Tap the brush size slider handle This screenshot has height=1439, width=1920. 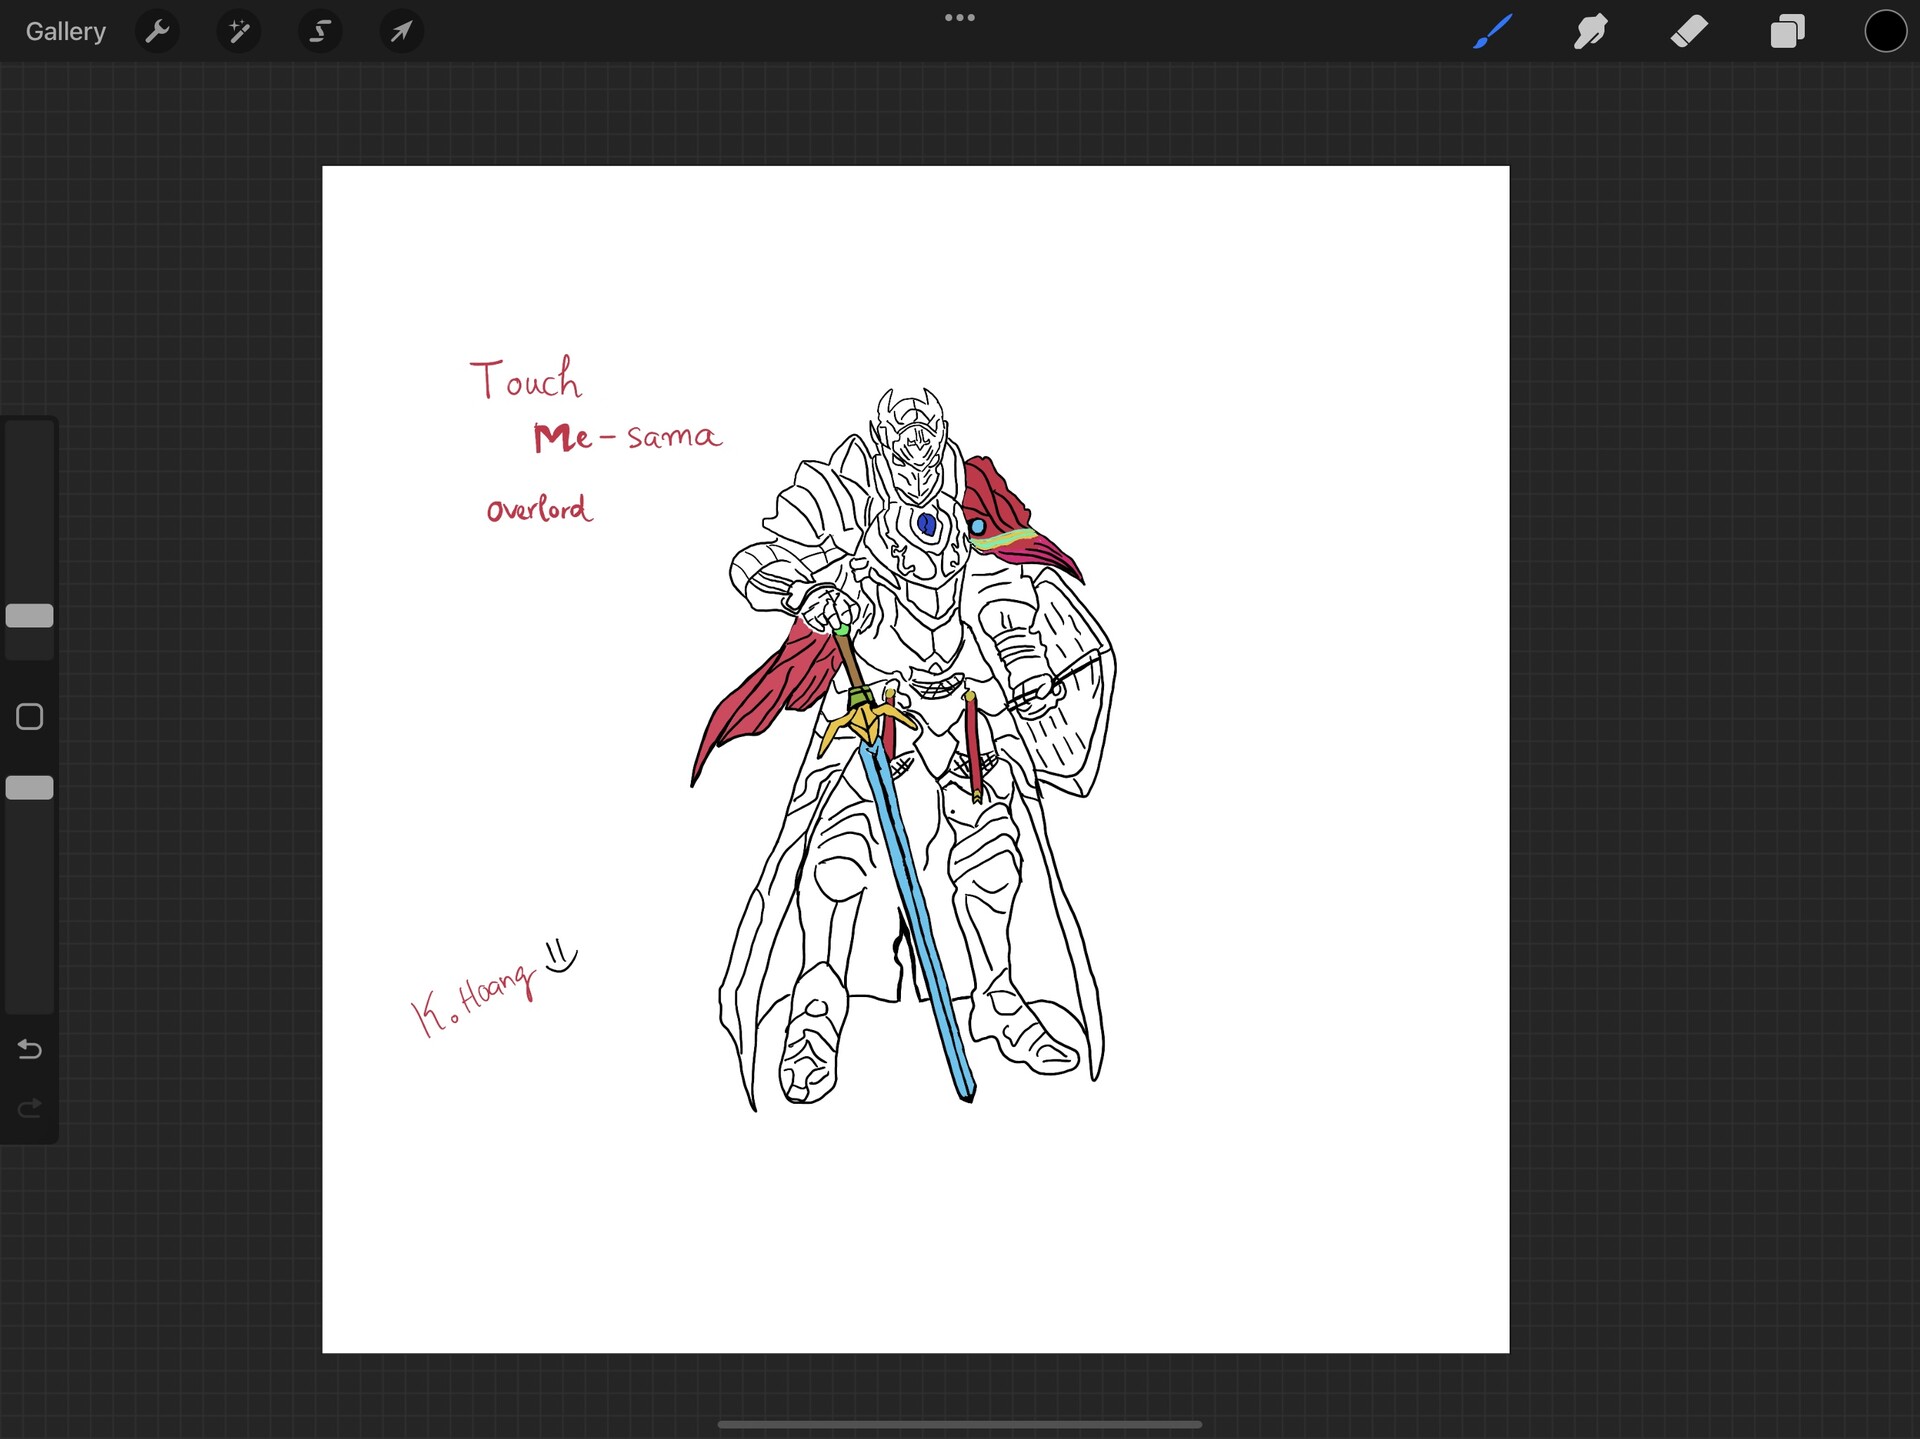[29, 616]
